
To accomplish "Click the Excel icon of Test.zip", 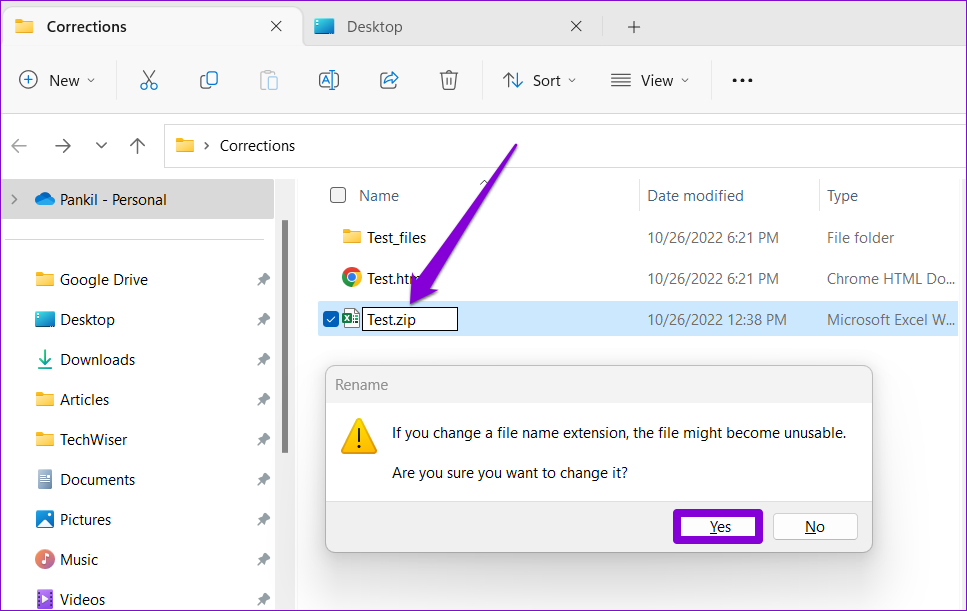I will pos(351,319).
